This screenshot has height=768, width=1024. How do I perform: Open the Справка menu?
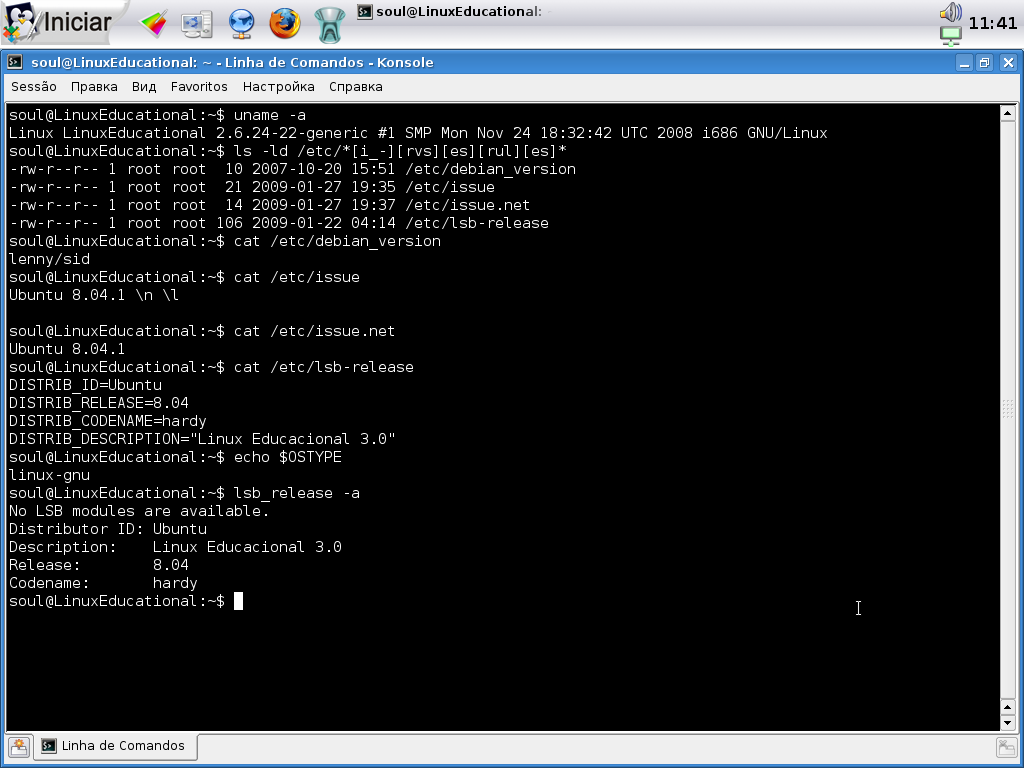[356, 87]
